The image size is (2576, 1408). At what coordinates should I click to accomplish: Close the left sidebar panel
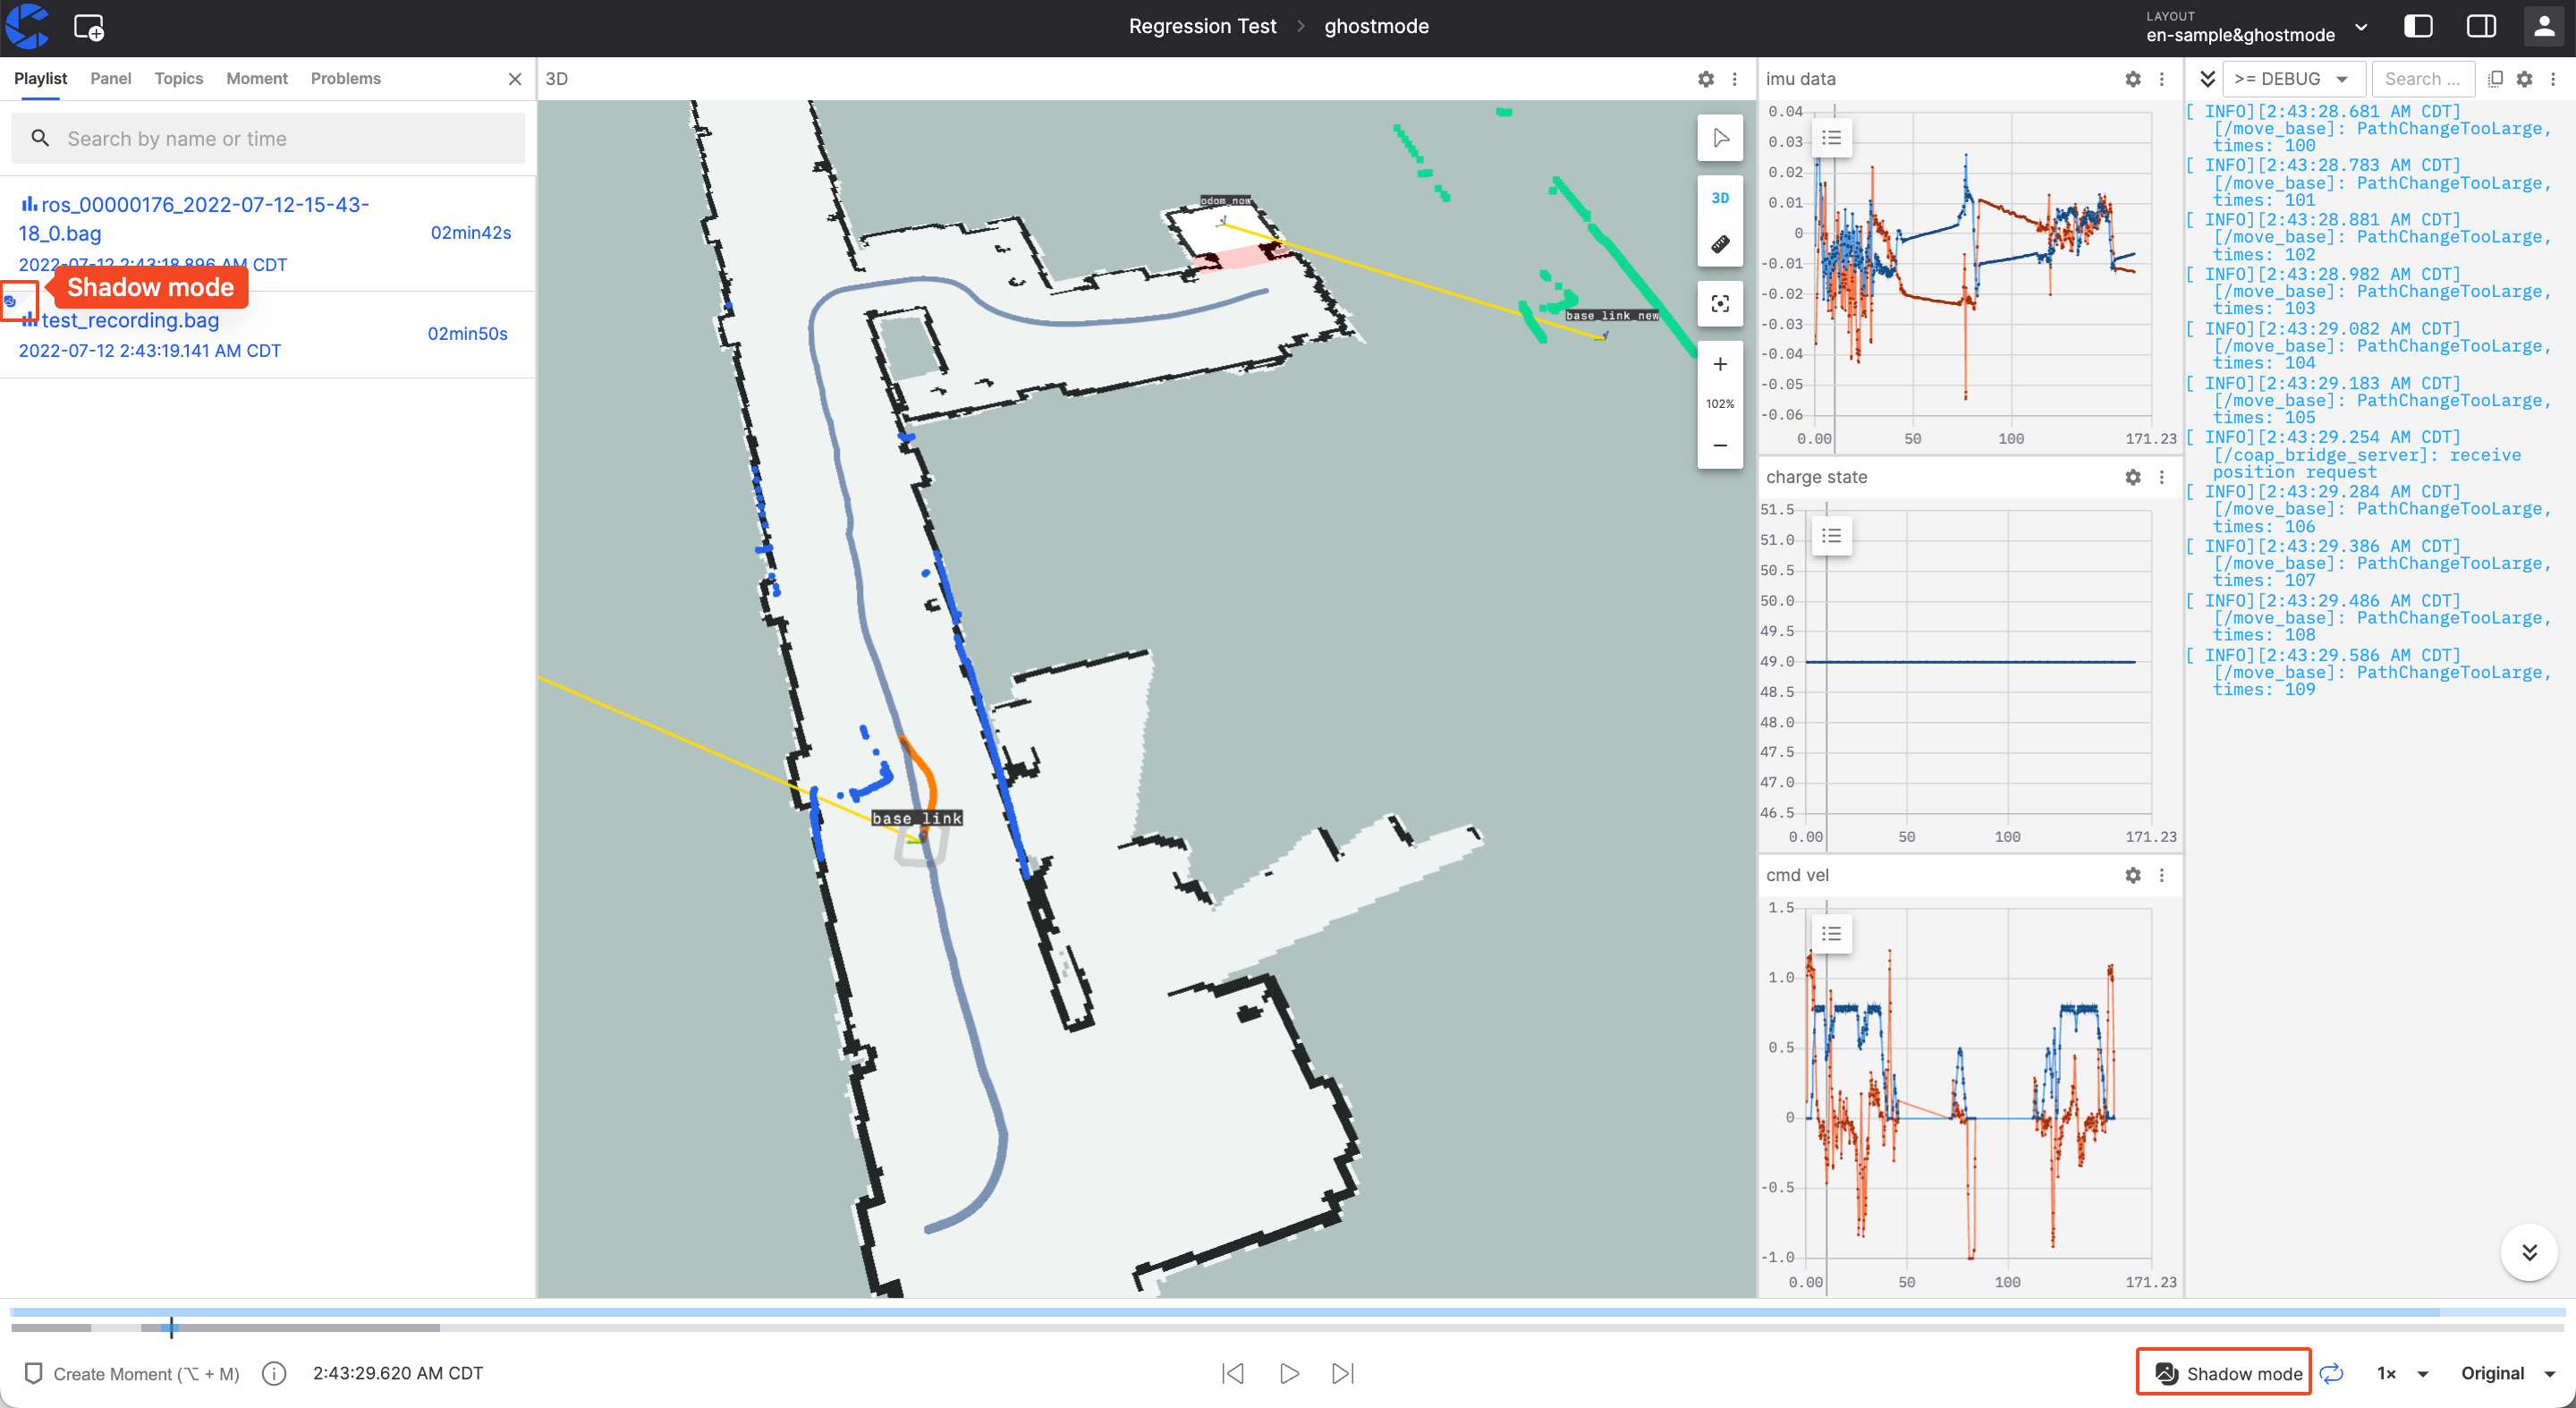514,79
